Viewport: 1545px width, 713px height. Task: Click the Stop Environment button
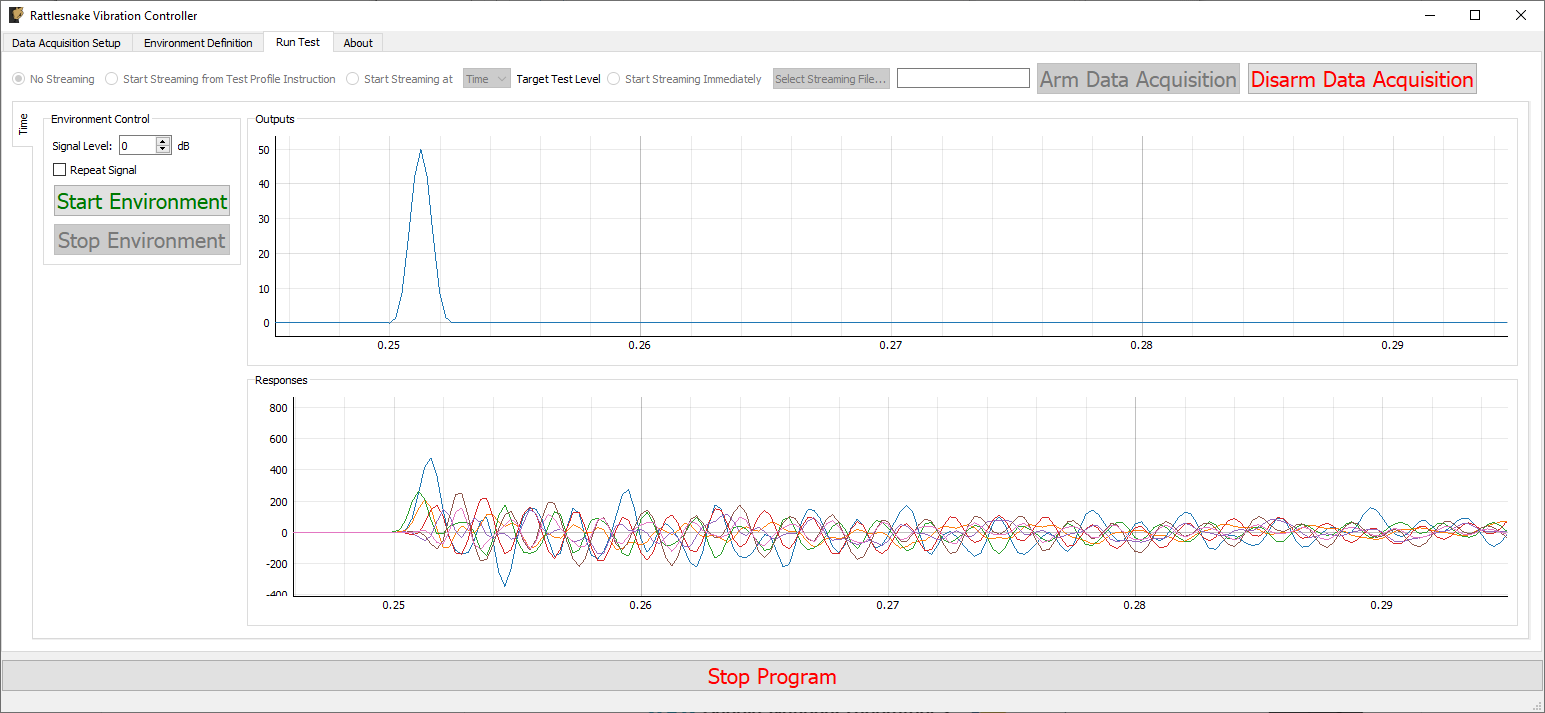point(141,239)
